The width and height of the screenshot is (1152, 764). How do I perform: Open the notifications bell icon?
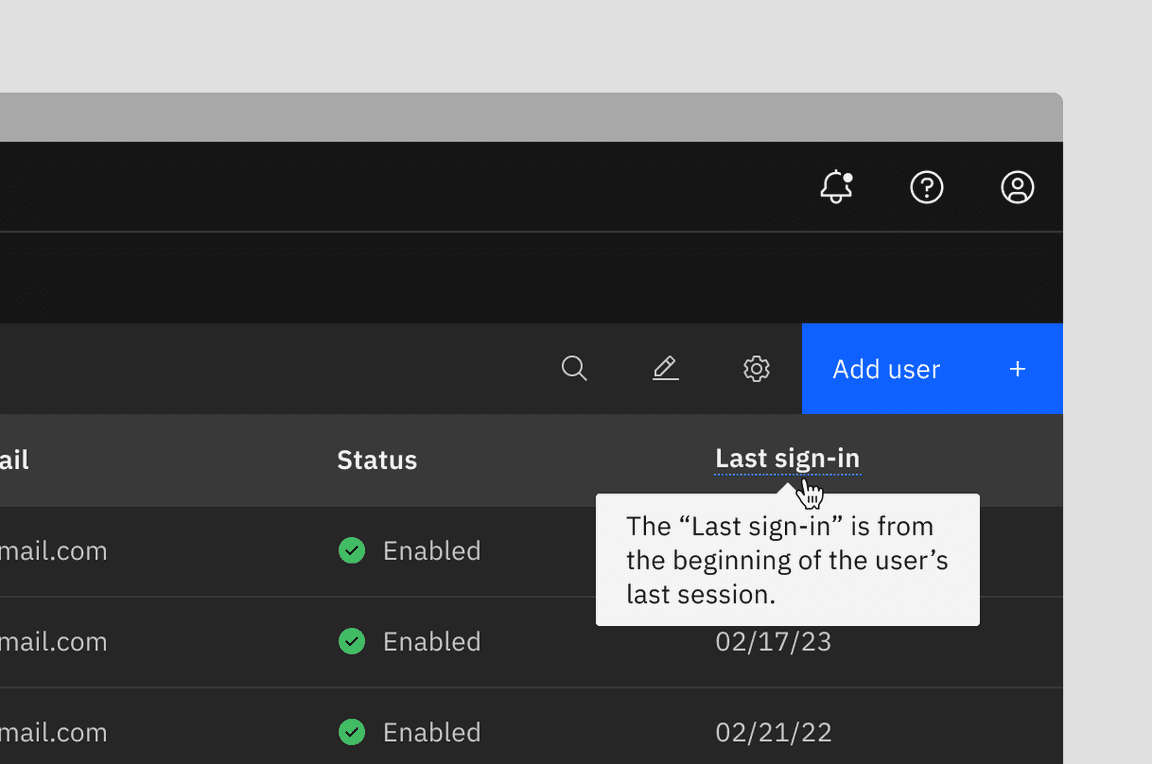pyautogui.click(x=836, y=187)
